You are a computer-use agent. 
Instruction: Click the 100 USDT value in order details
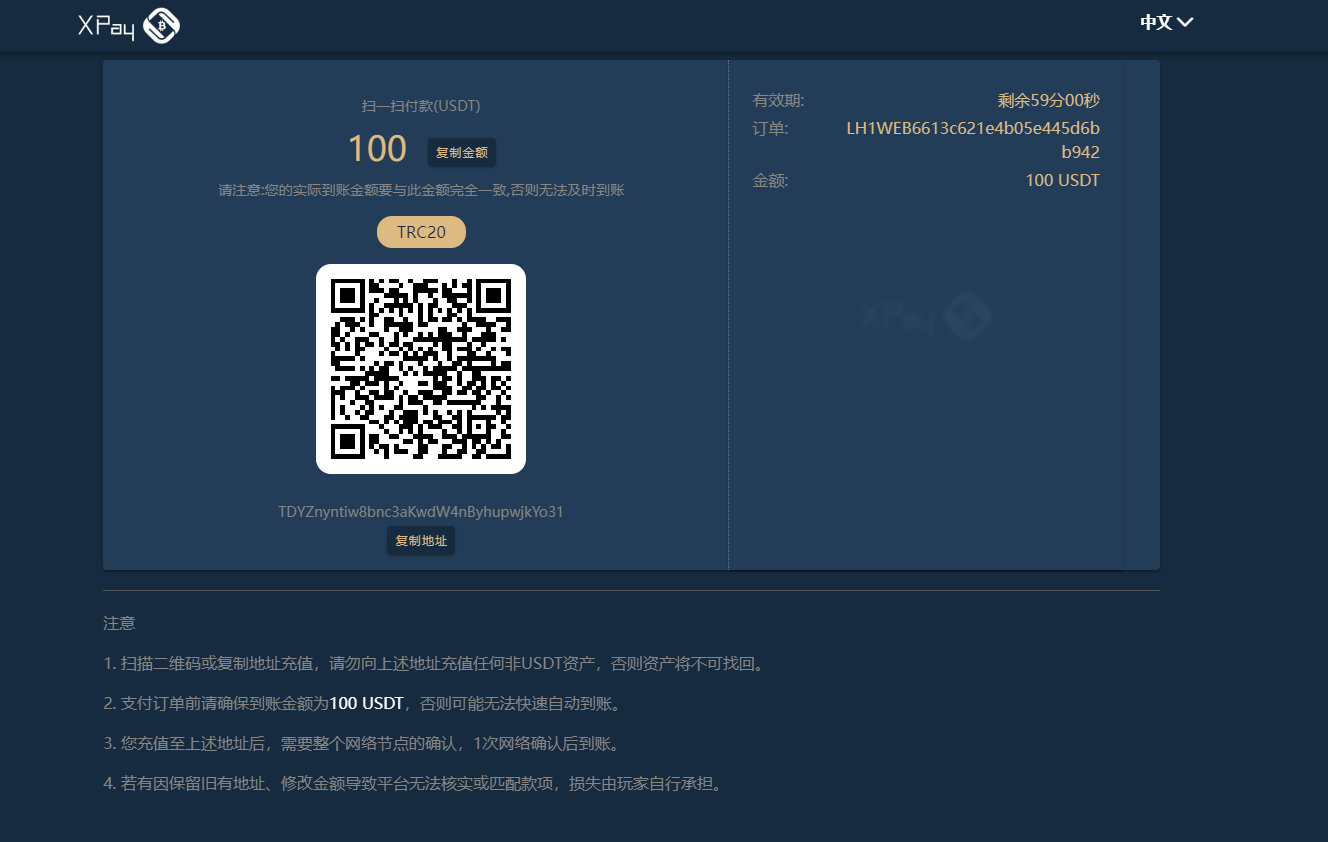click(1062, 181)
